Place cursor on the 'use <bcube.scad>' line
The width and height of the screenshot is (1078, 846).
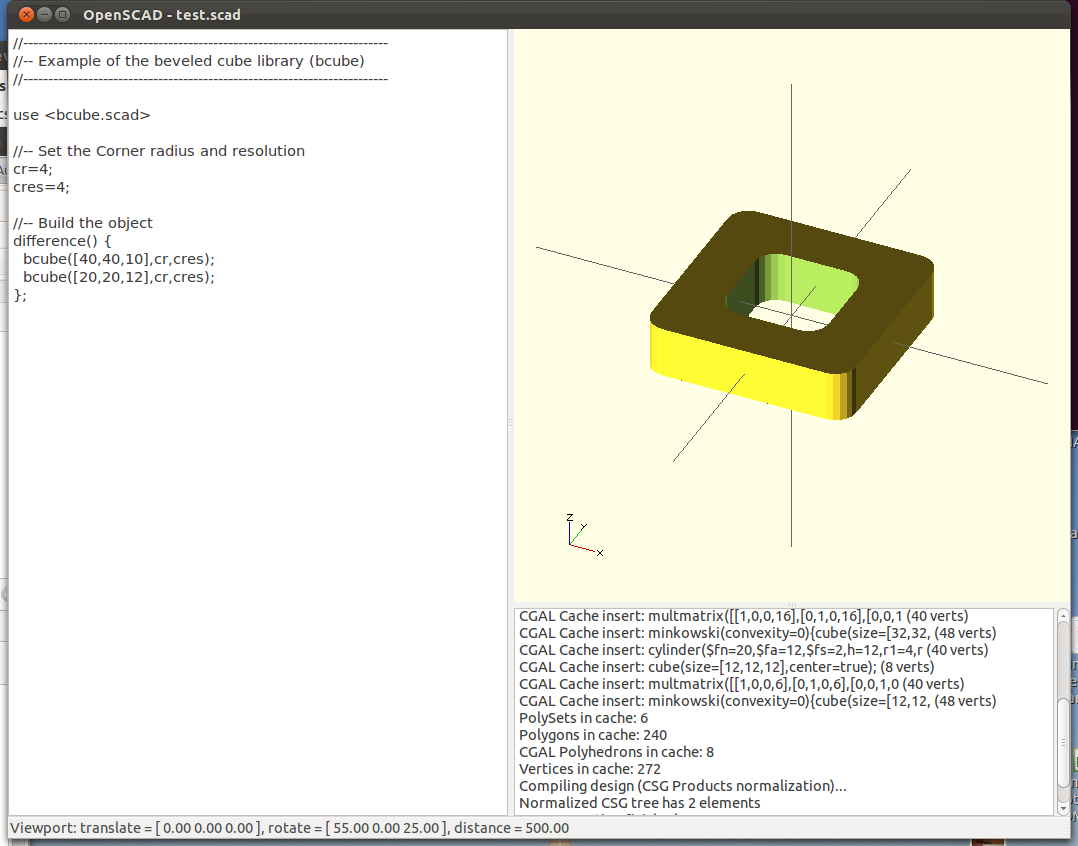pyautogui.click(x=82, y=115)
